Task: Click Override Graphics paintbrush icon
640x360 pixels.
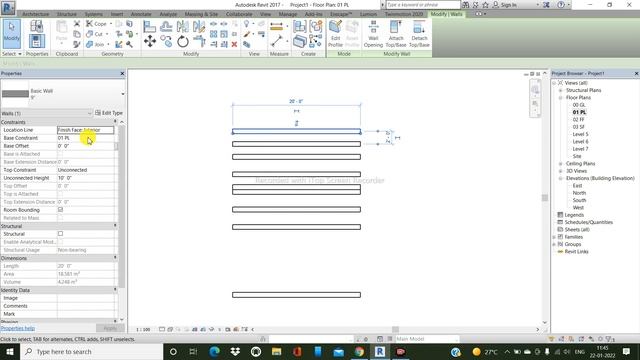Action: [247, 35]
